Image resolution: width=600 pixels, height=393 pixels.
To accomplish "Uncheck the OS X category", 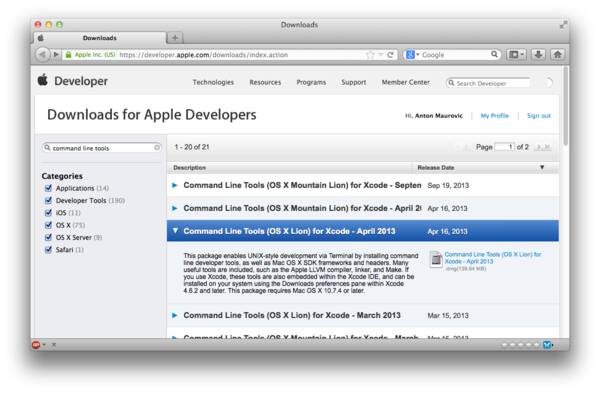I will point(48,225).
